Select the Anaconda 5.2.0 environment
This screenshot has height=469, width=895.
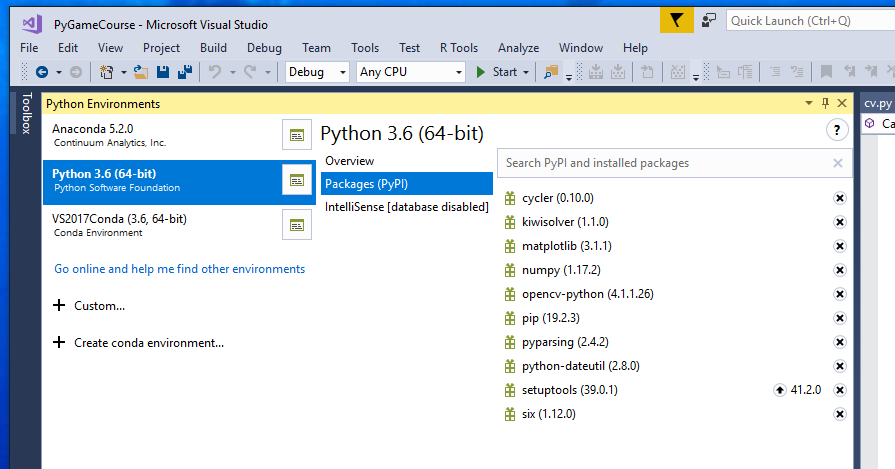click(162, 135)
